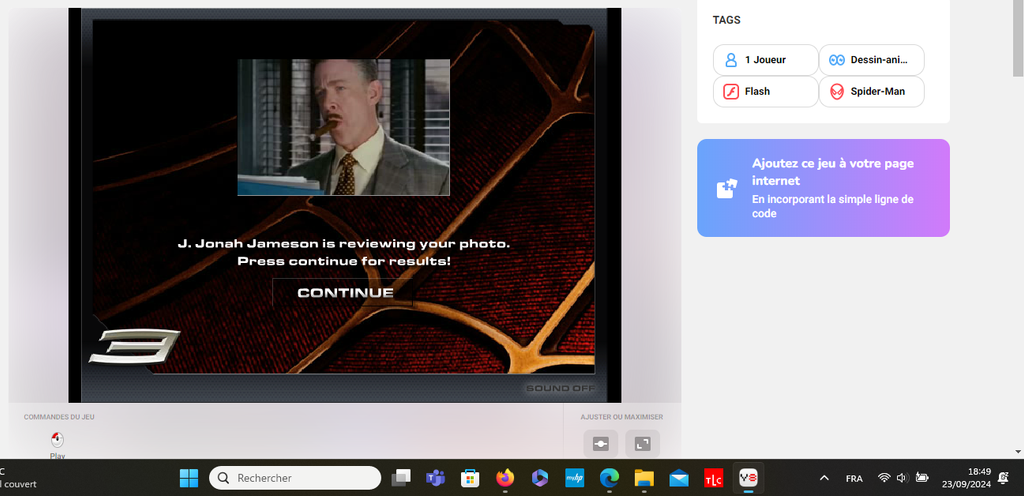Click the battery status icon
This screenshot has width=1024, height=496.
922,478
